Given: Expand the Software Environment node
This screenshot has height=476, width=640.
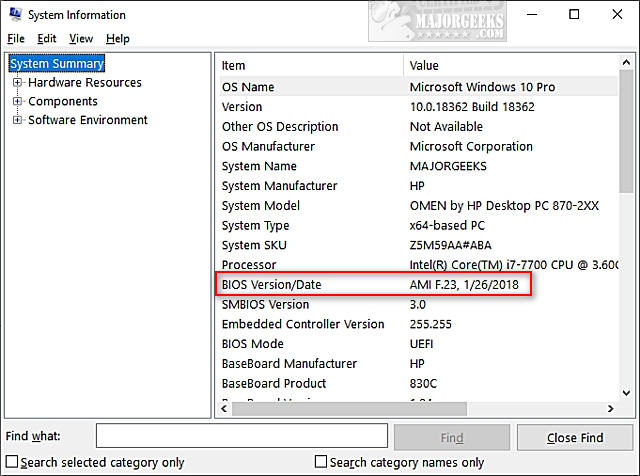Looking at the screenshot, I should tap(17, 120).
